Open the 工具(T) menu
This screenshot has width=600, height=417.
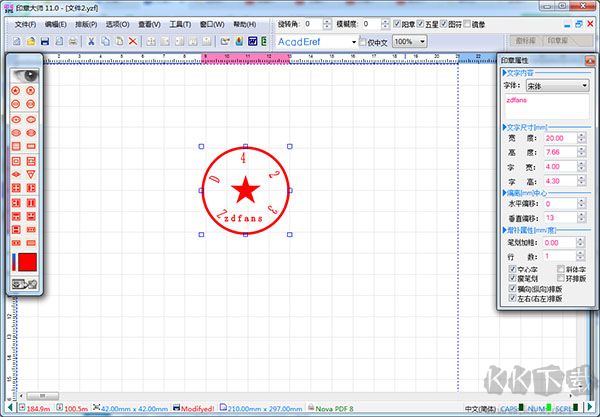181,23
